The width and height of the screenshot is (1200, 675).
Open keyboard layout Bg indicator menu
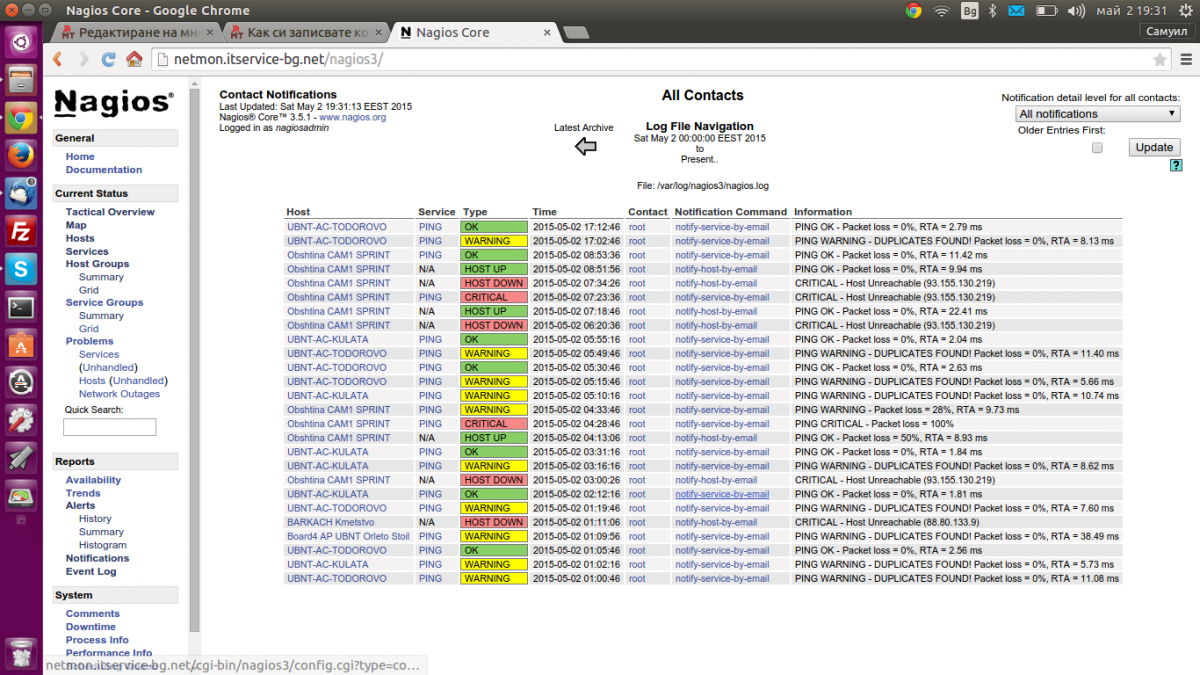coord(968,11)
